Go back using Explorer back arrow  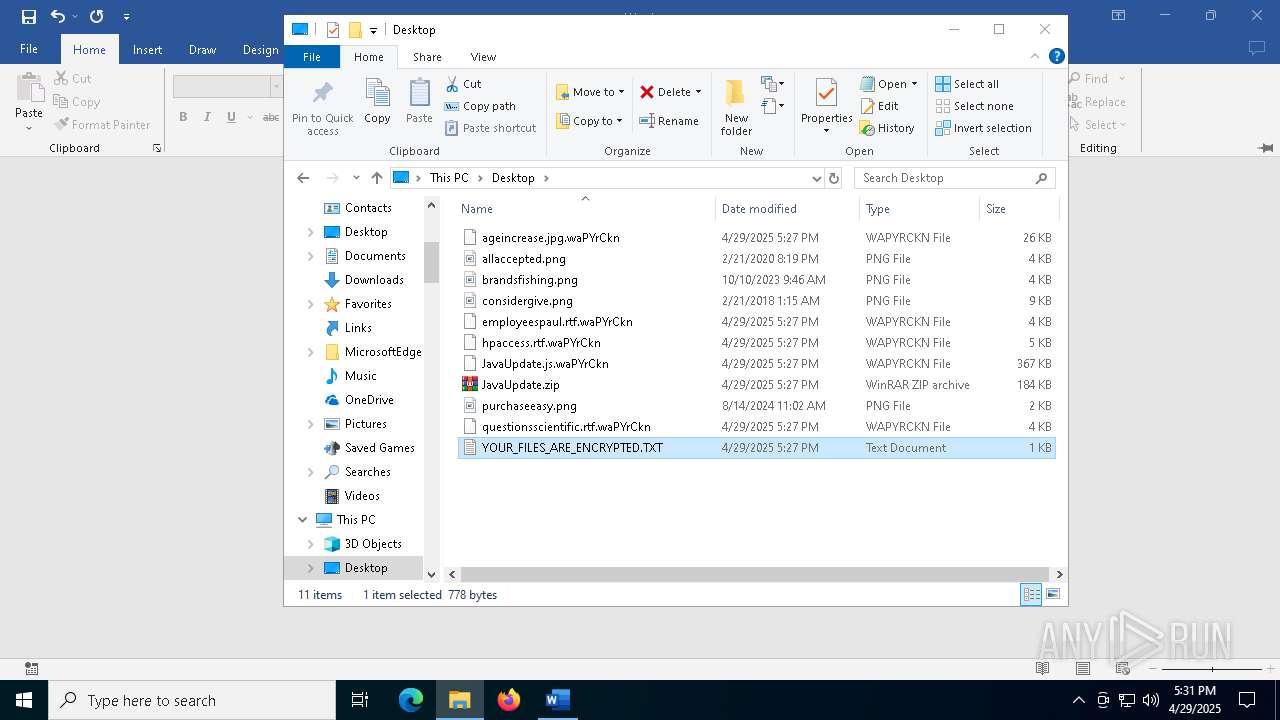click(x=303, y=178)
